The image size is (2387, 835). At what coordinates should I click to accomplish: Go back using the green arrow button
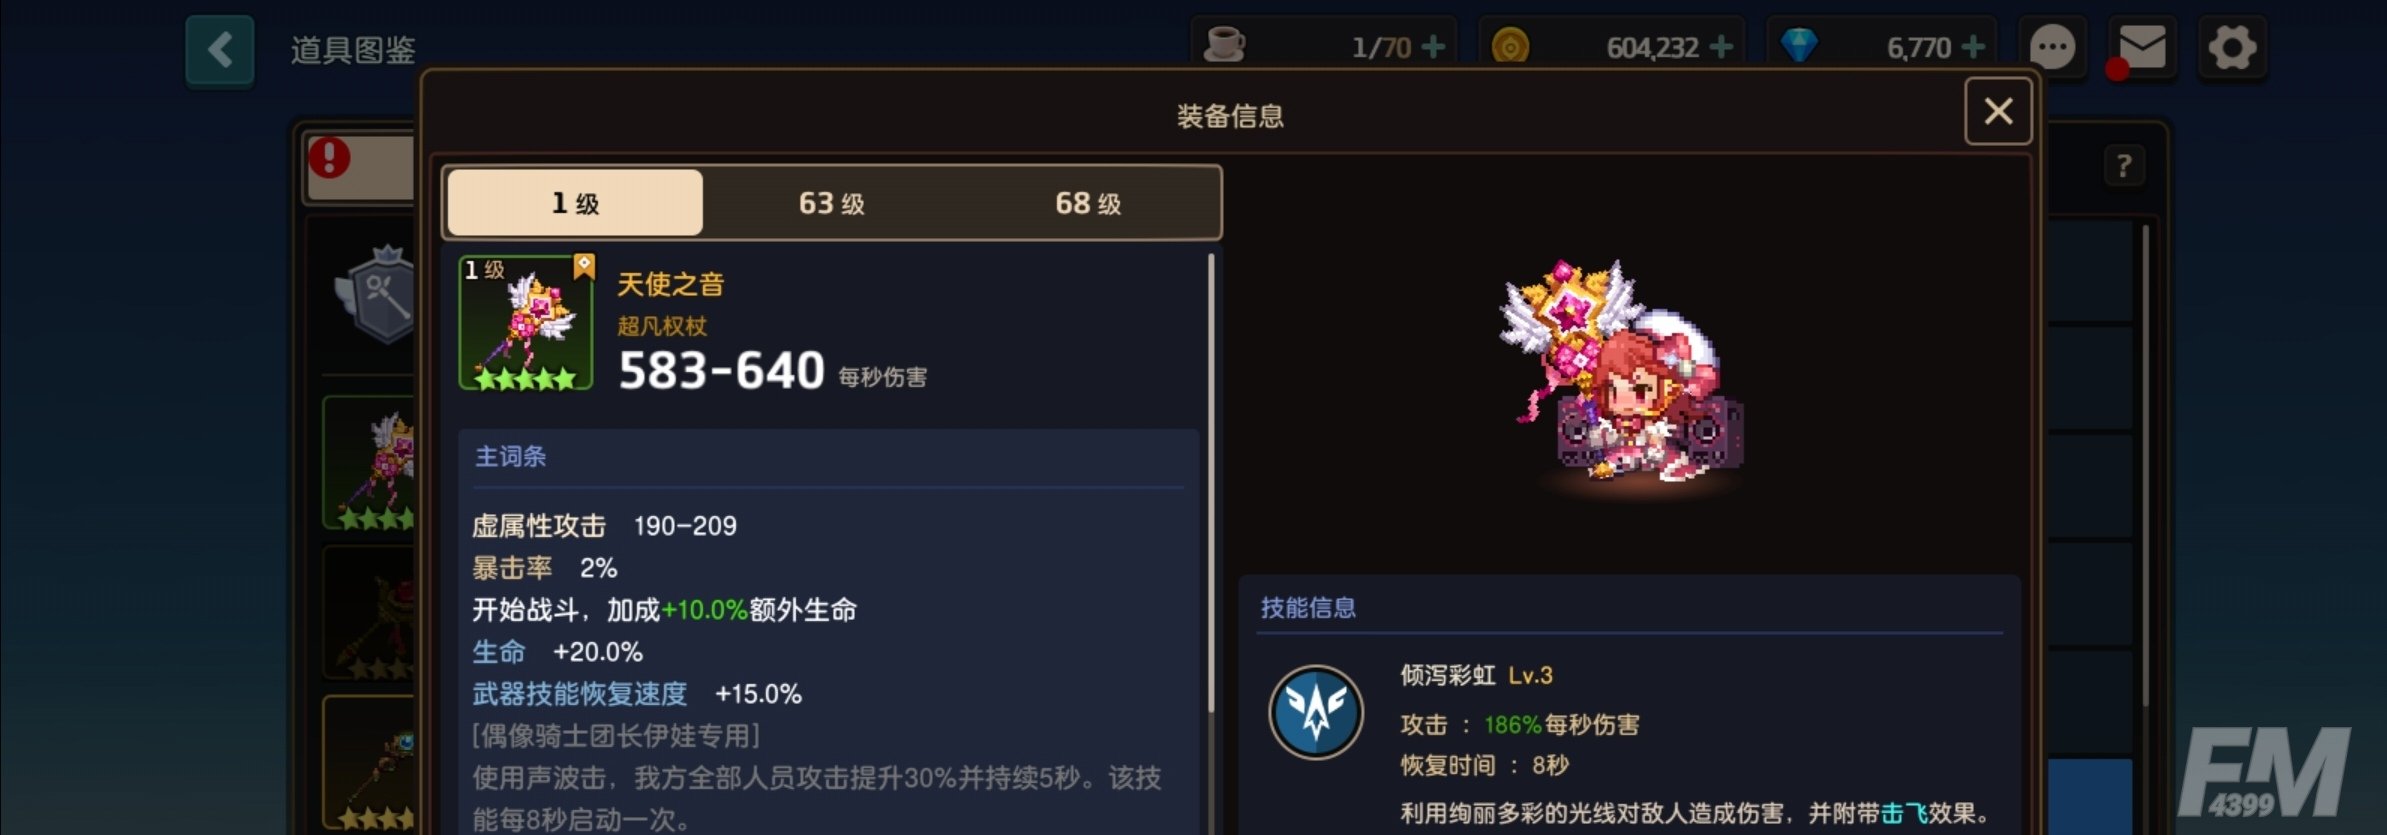tap(220, 49)
